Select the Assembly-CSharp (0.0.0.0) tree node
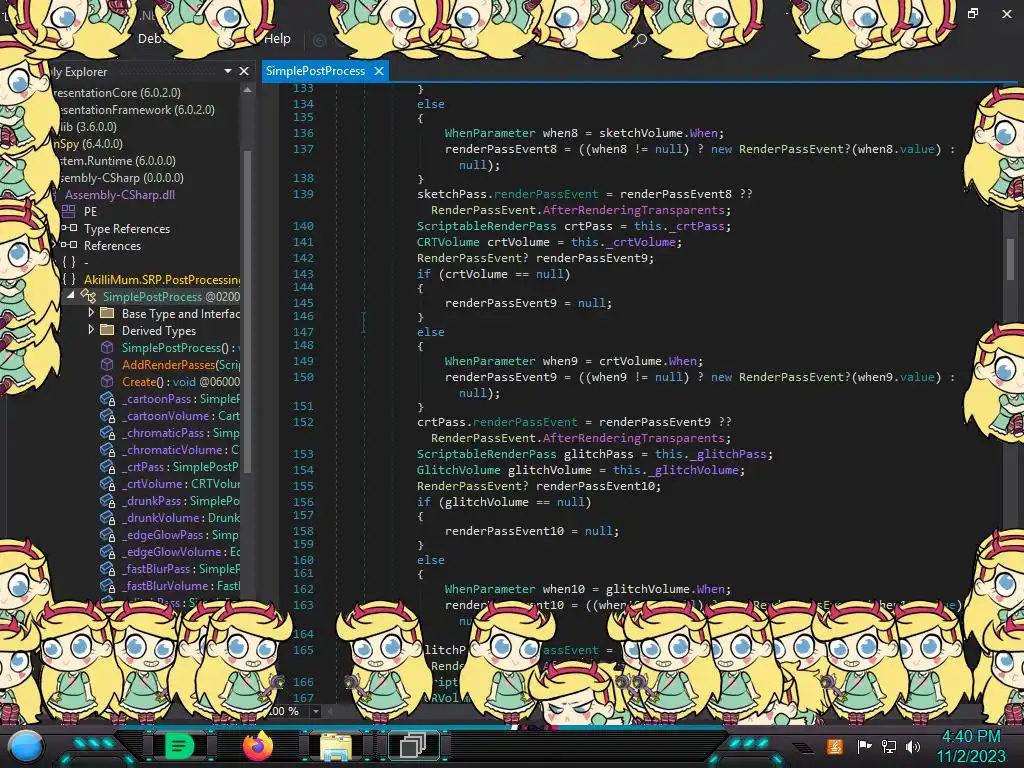This screenshot has width=1024, height=768. tap(121, 177)
